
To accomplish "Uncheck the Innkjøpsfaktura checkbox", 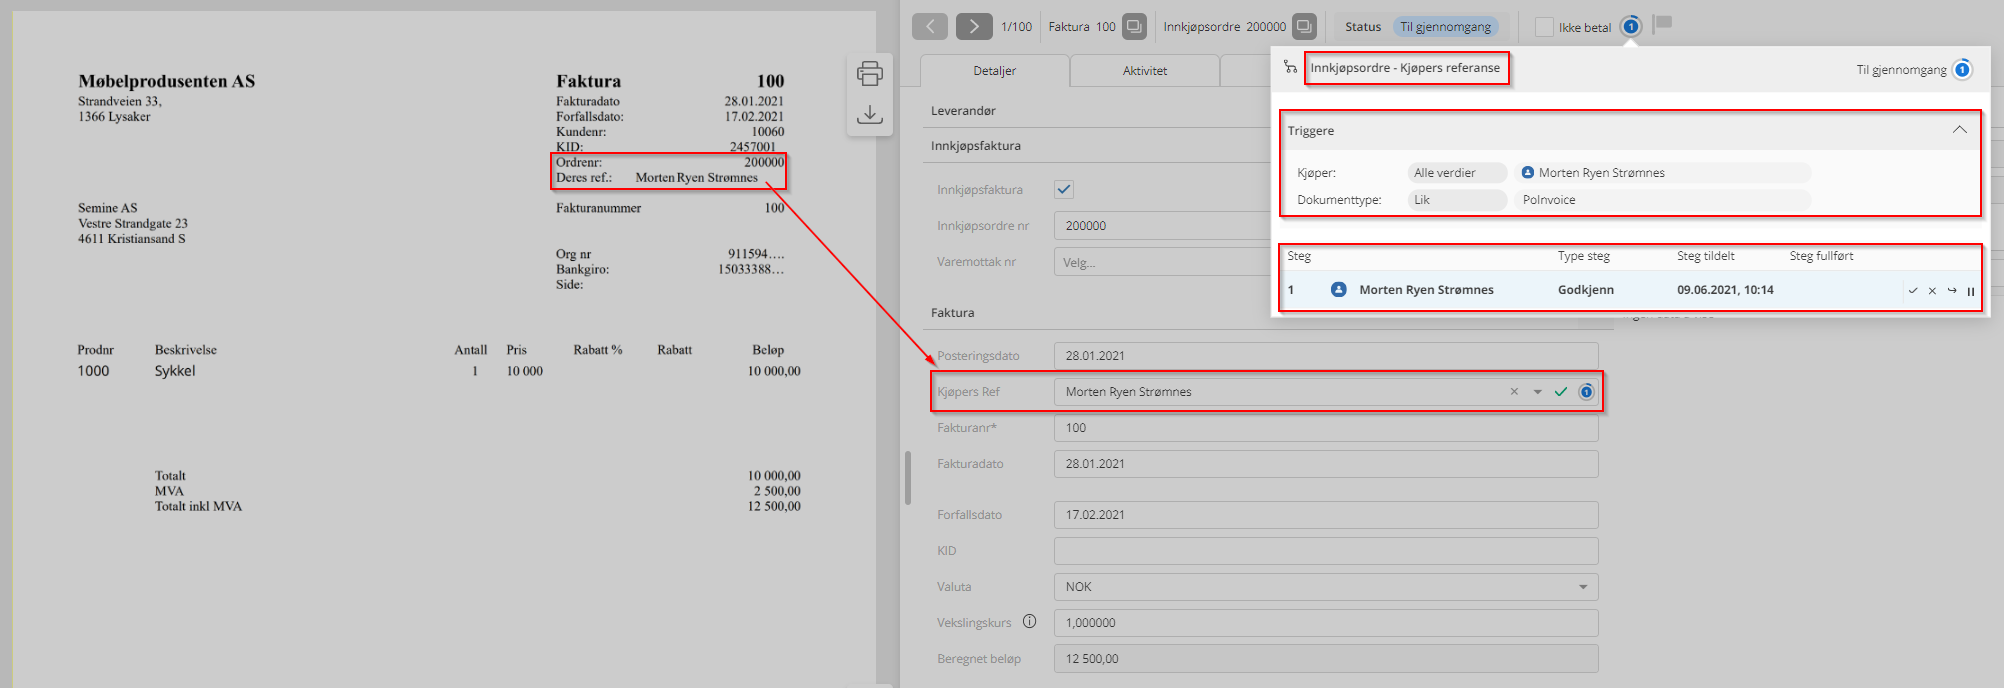I will [x=1064, y=189].
